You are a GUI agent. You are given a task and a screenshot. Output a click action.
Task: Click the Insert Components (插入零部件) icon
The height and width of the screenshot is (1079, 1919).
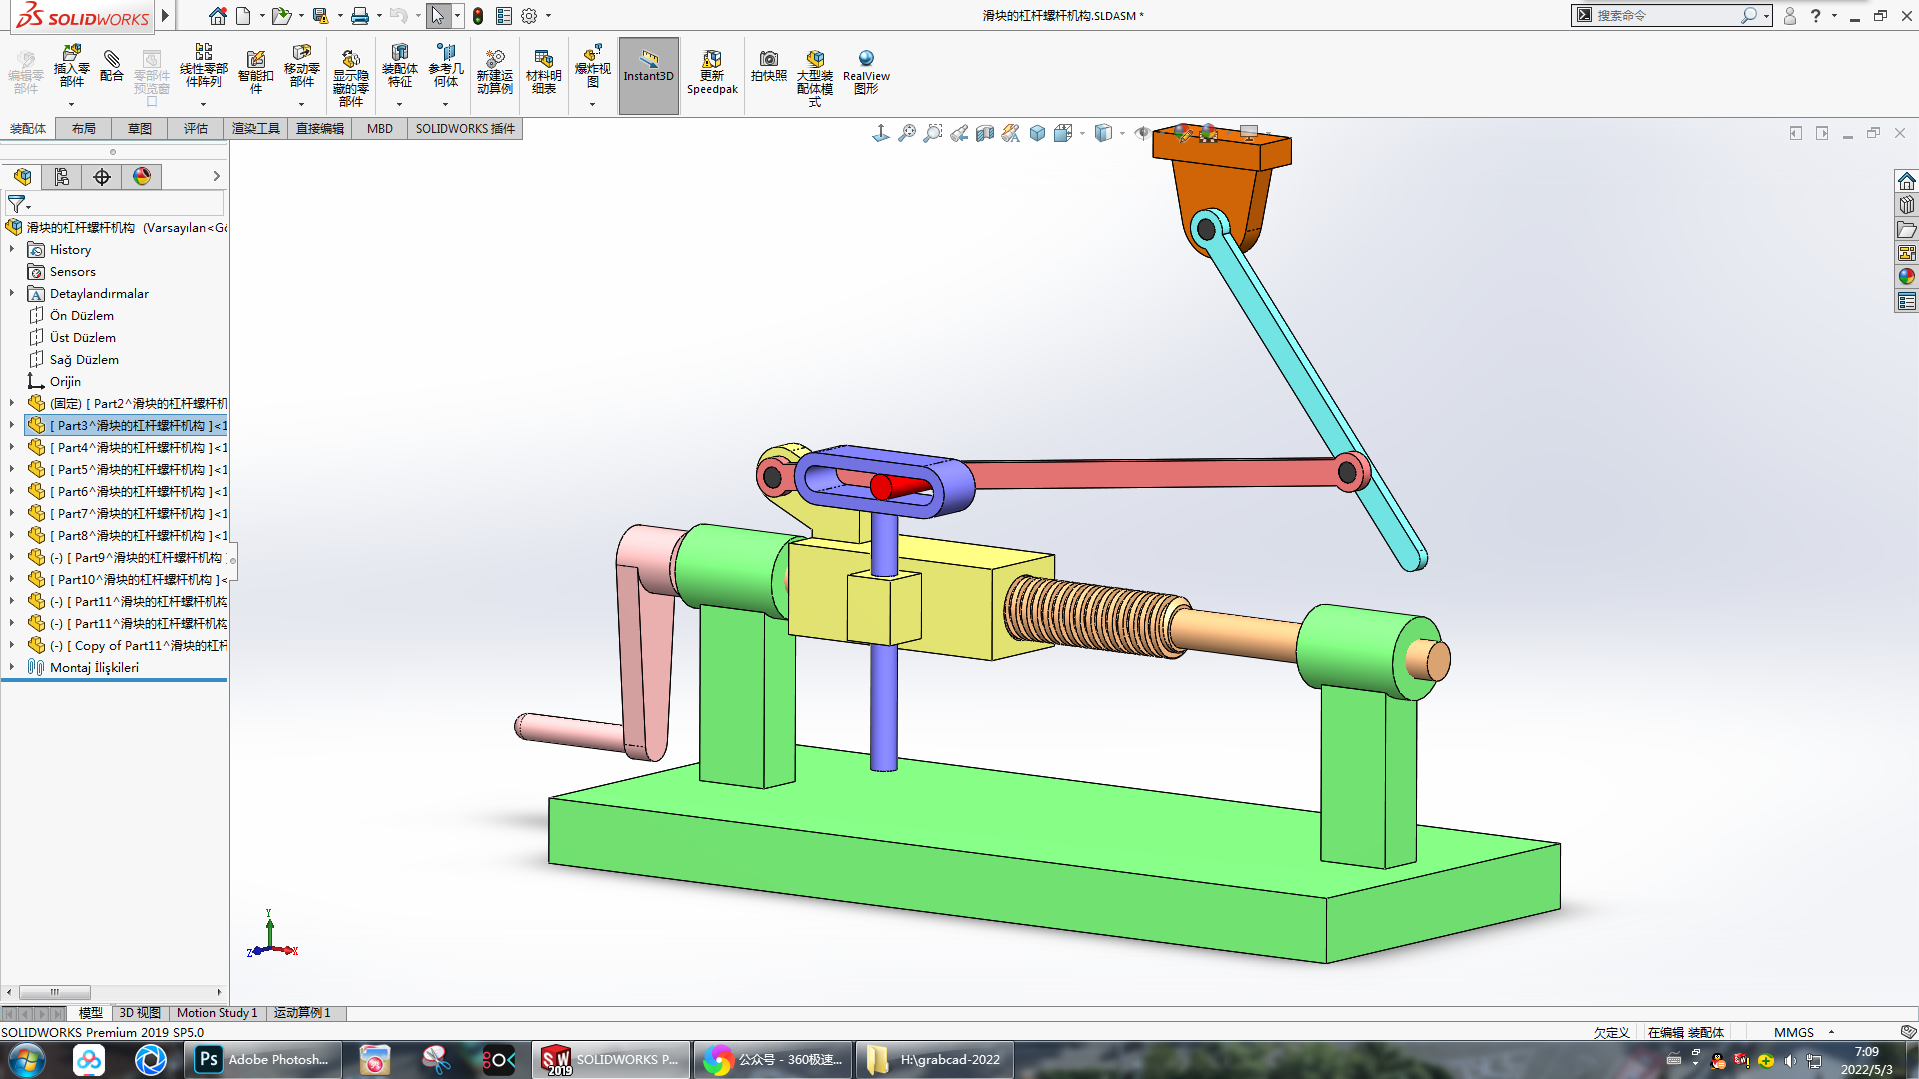[x=71, y=66]
